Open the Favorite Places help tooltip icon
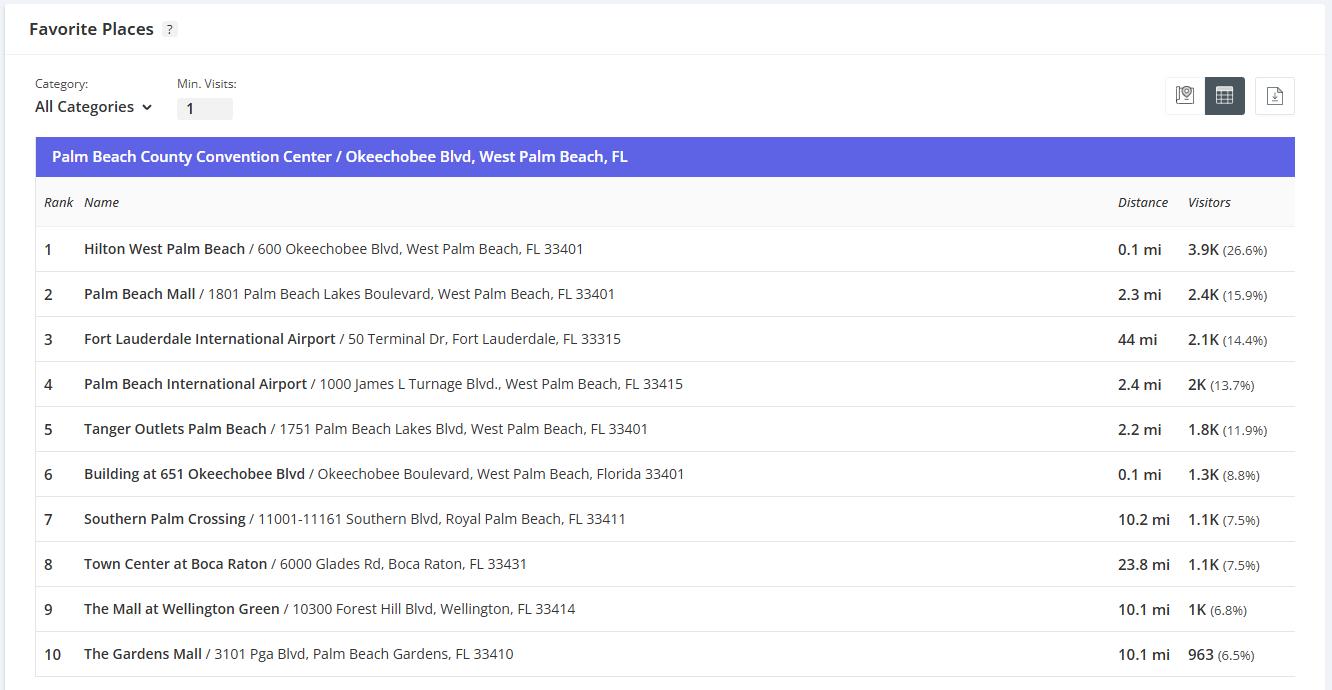Screen dimensions: 1332x690 click(170, 30)
